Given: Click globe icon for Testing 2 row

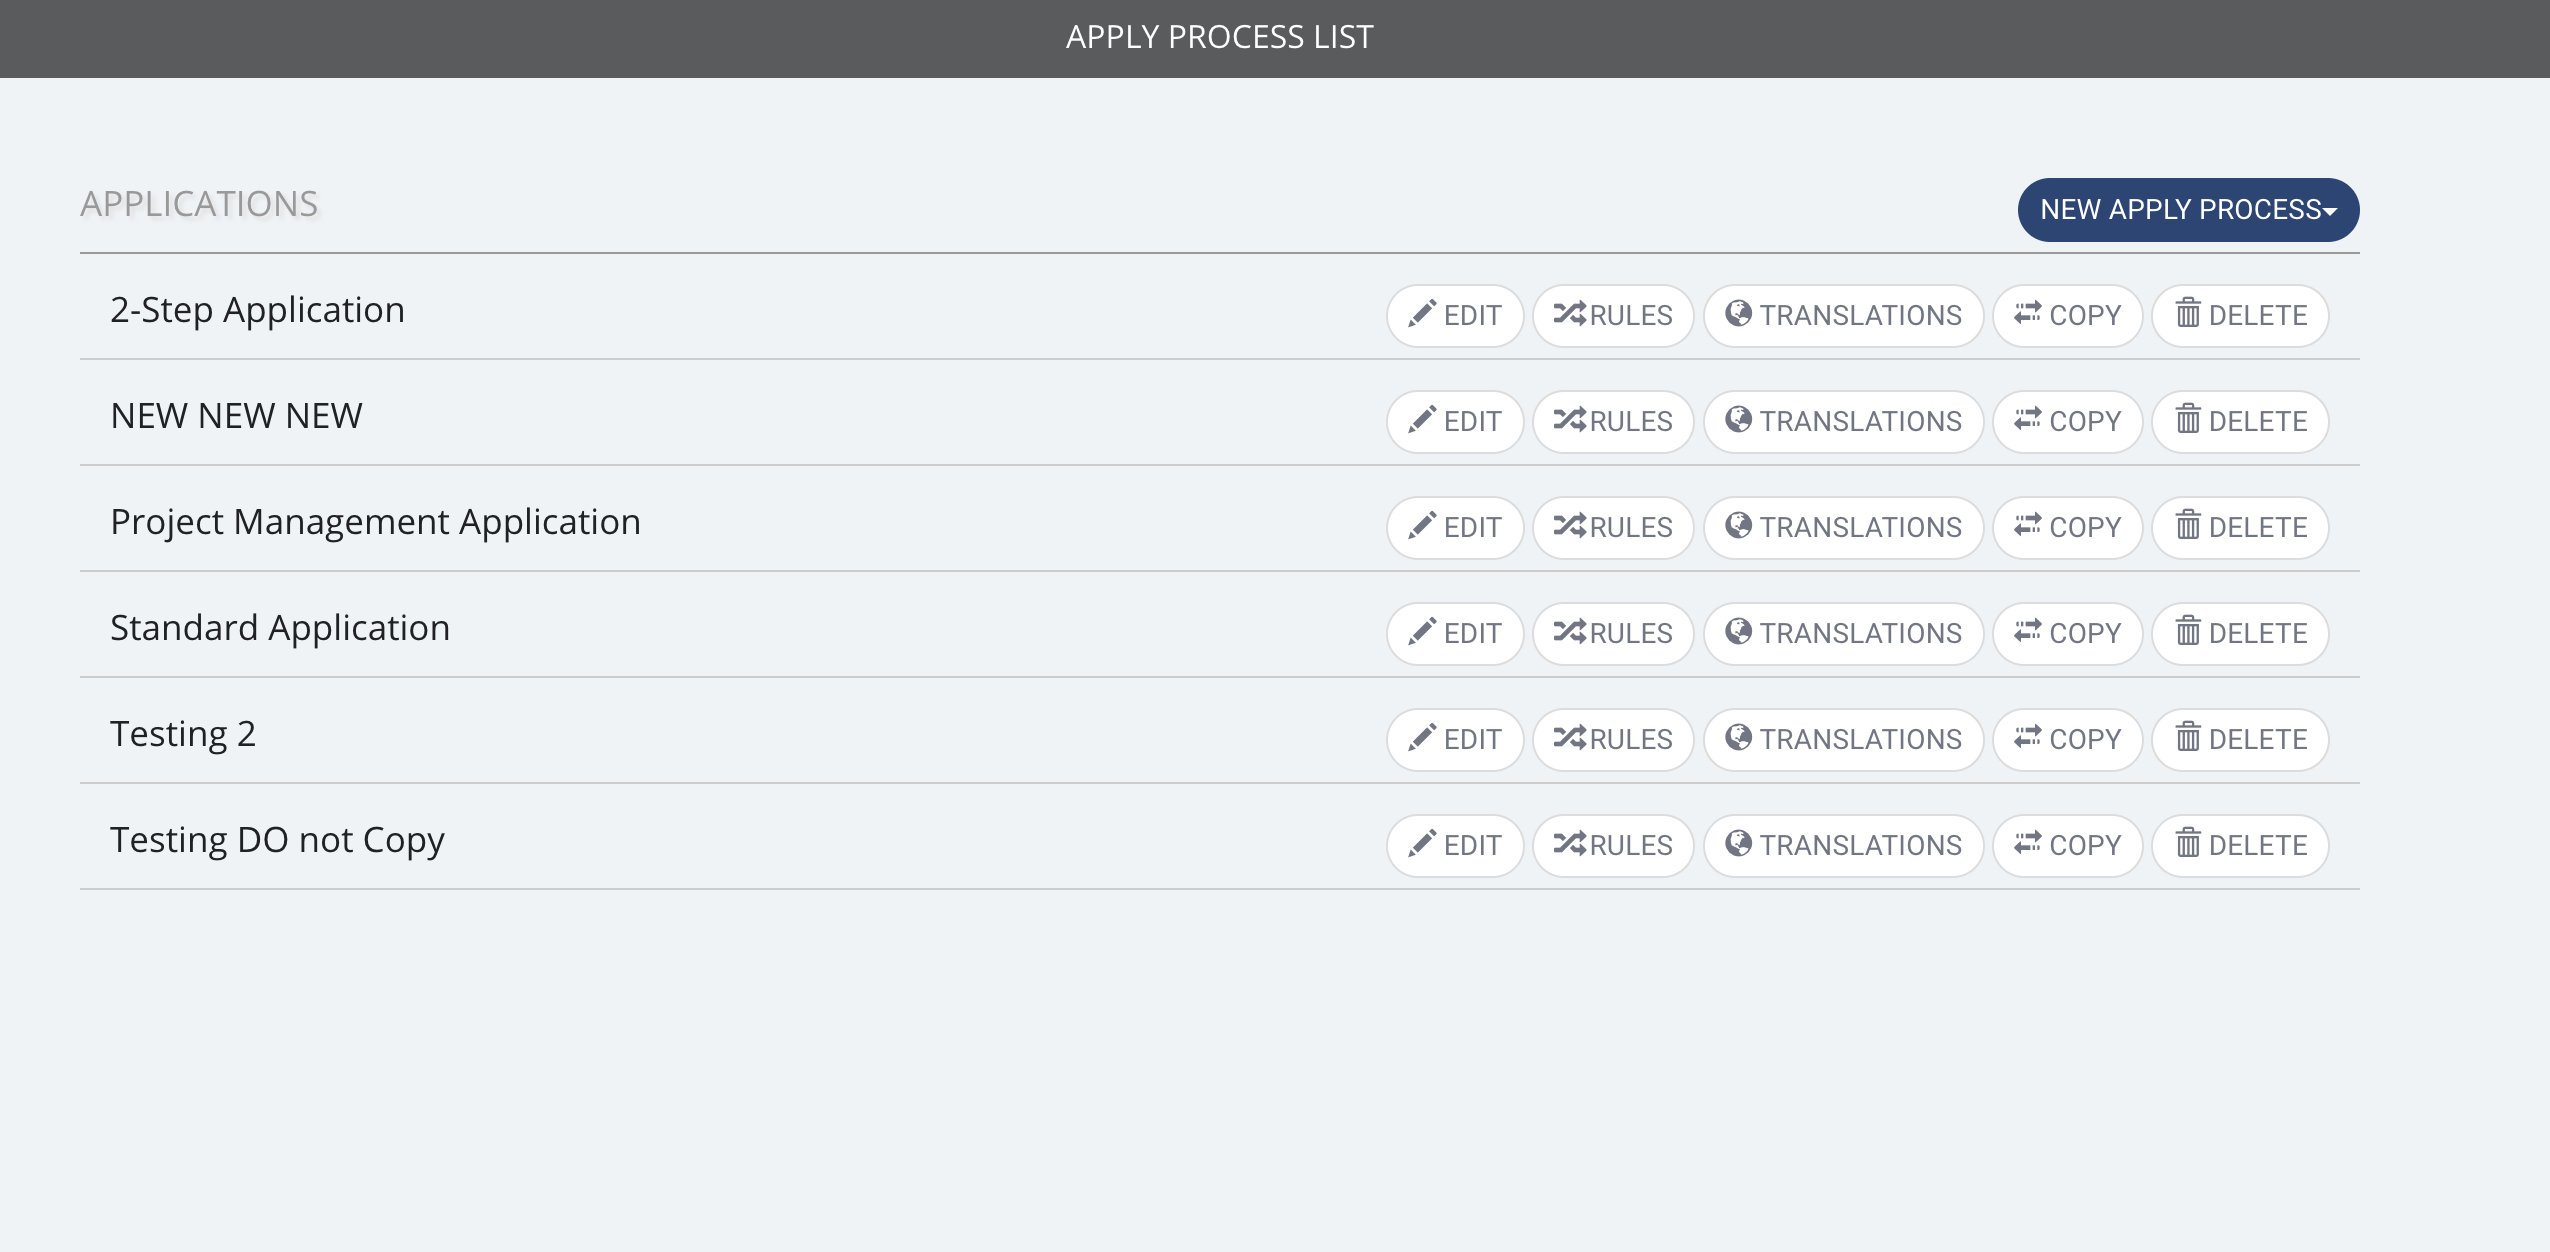Looking at the screenshot, I should 1738,737.
